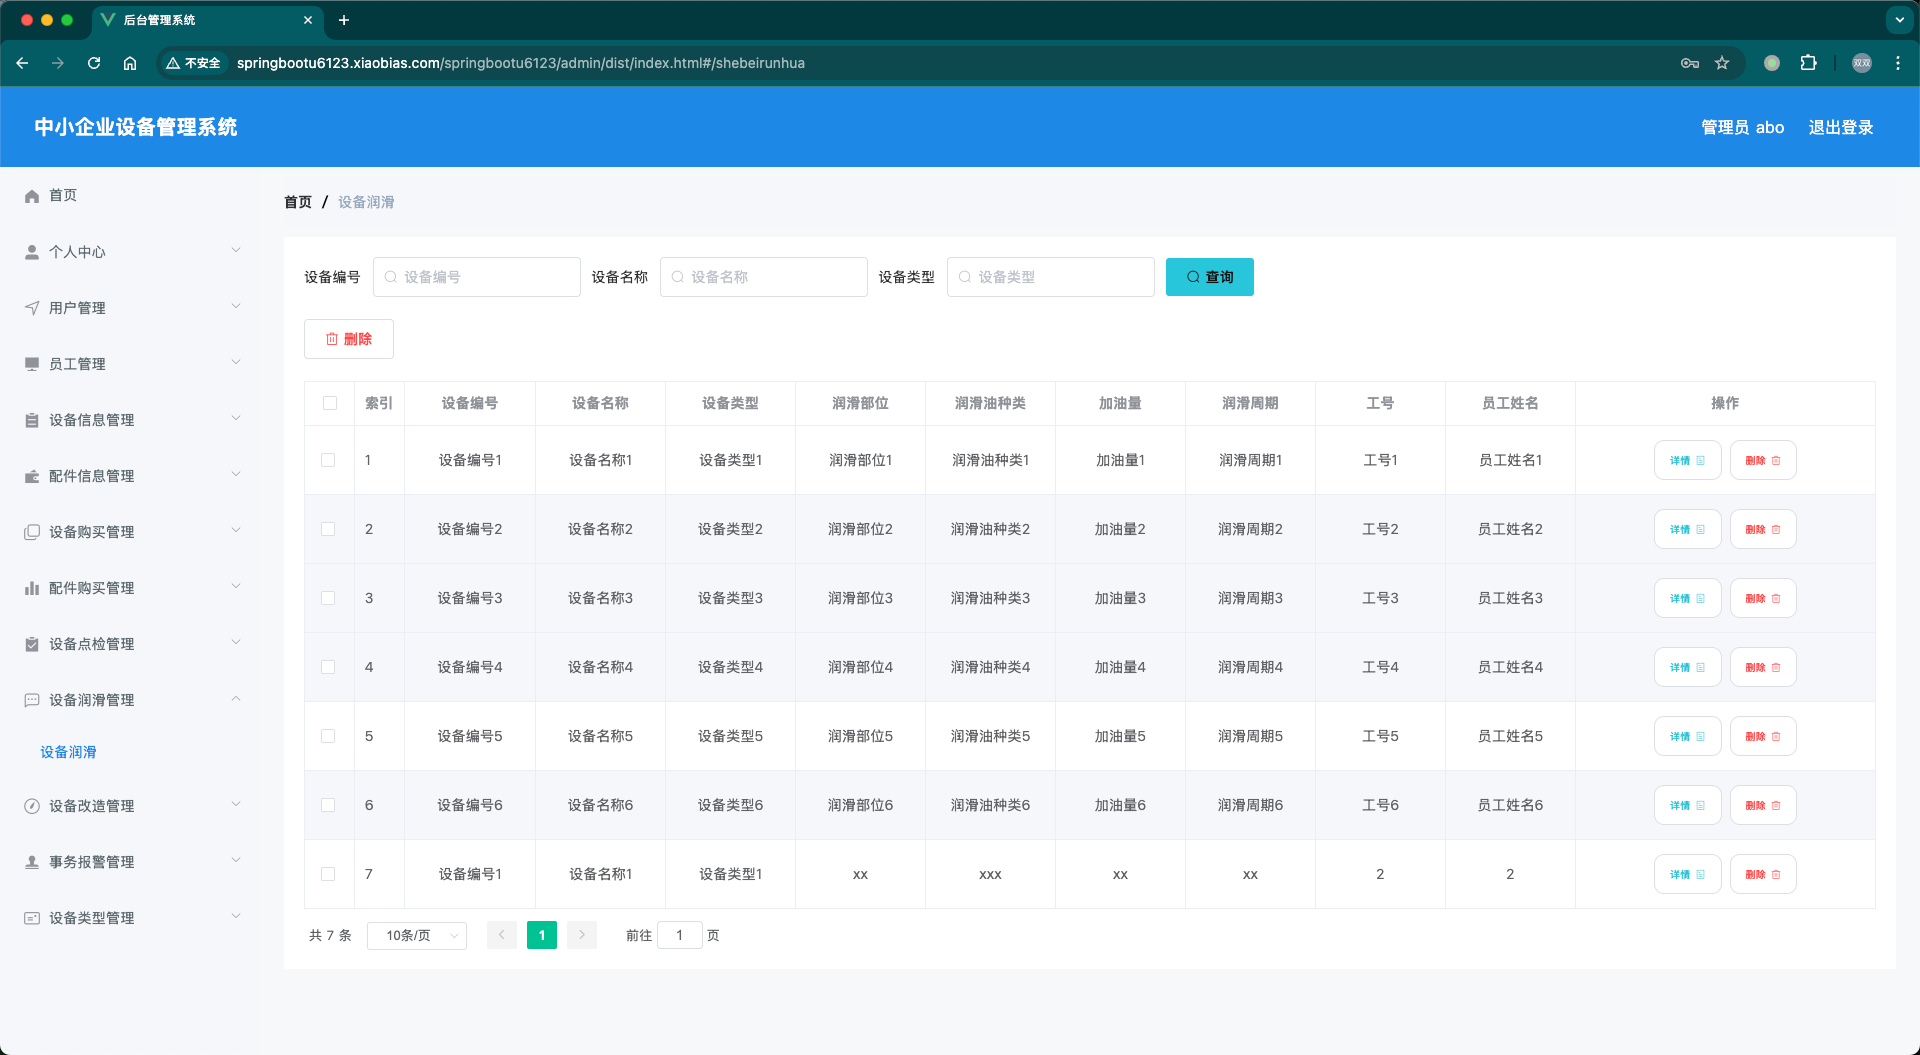
Task: Open the 设备点检管理 menu label
Action: 91,644
